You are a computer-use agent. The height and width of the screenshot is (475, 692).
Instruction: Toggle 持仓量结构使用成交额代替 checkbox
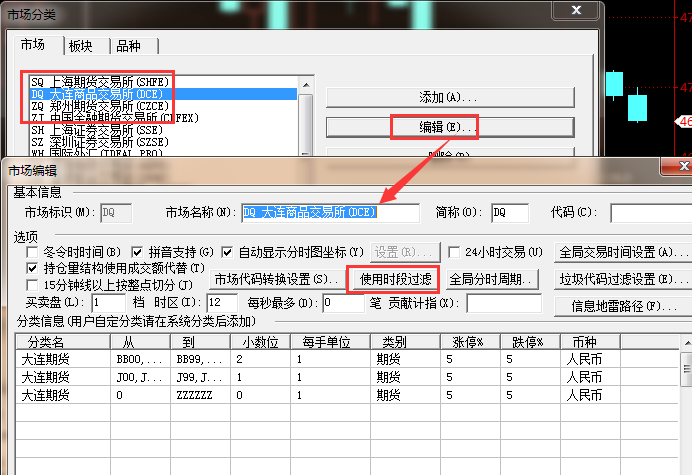point(33,268)
